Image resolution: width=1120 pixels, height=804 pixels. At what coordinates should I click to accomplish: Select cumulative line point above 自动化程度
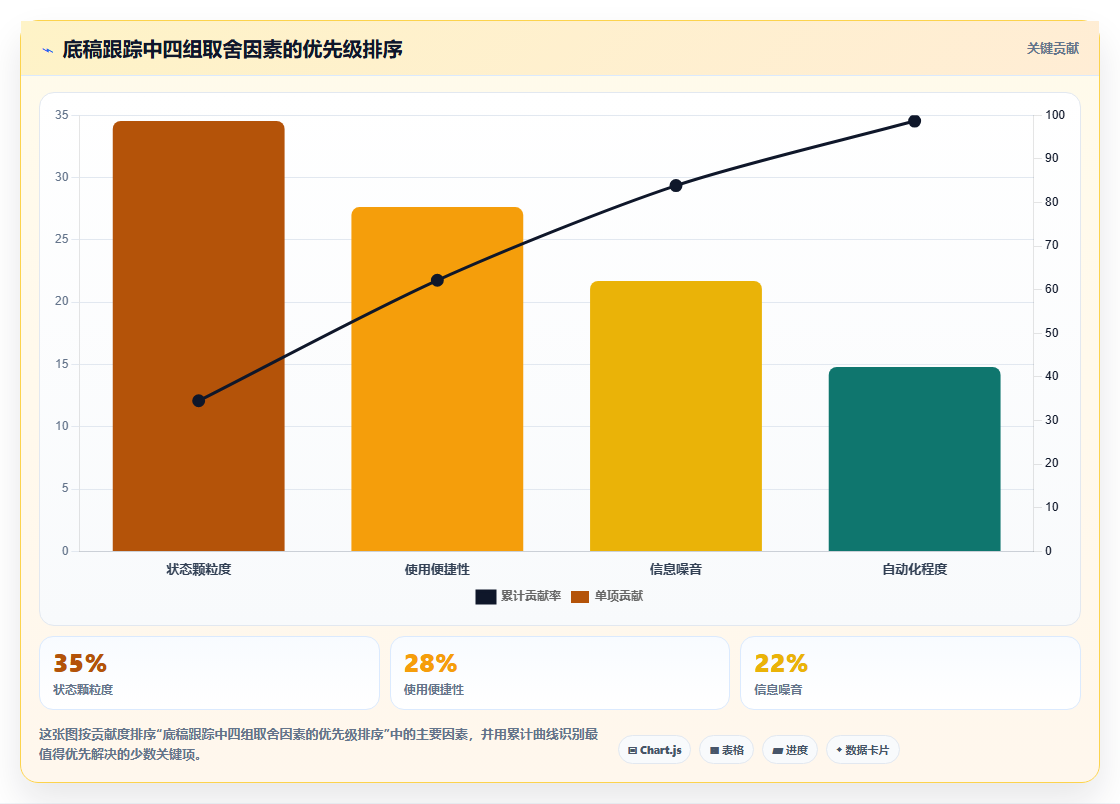(914, 121)
